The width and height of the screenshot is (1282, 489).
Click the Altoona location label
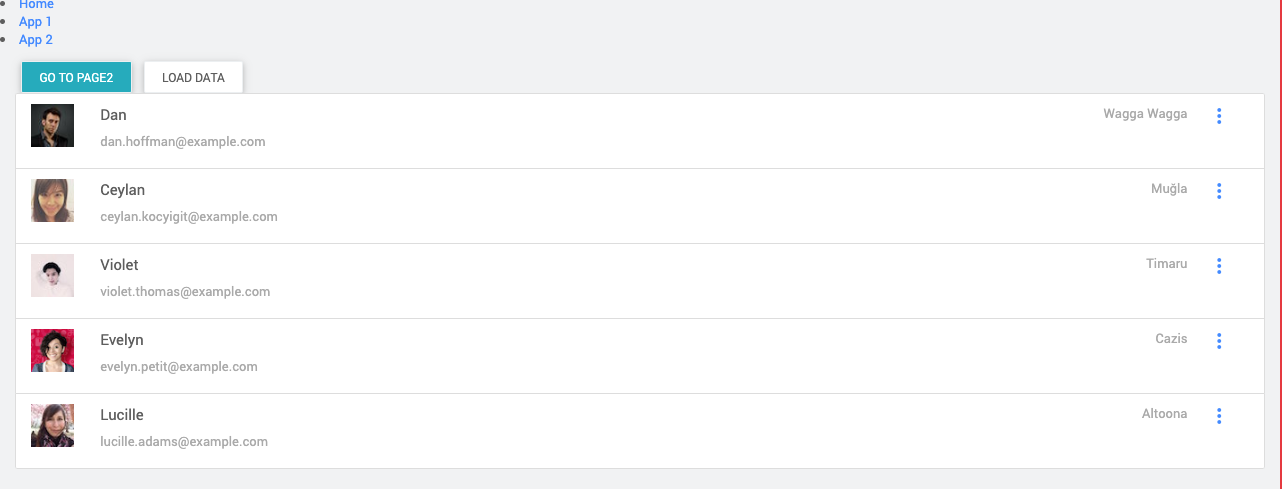tap(1164, 414)
